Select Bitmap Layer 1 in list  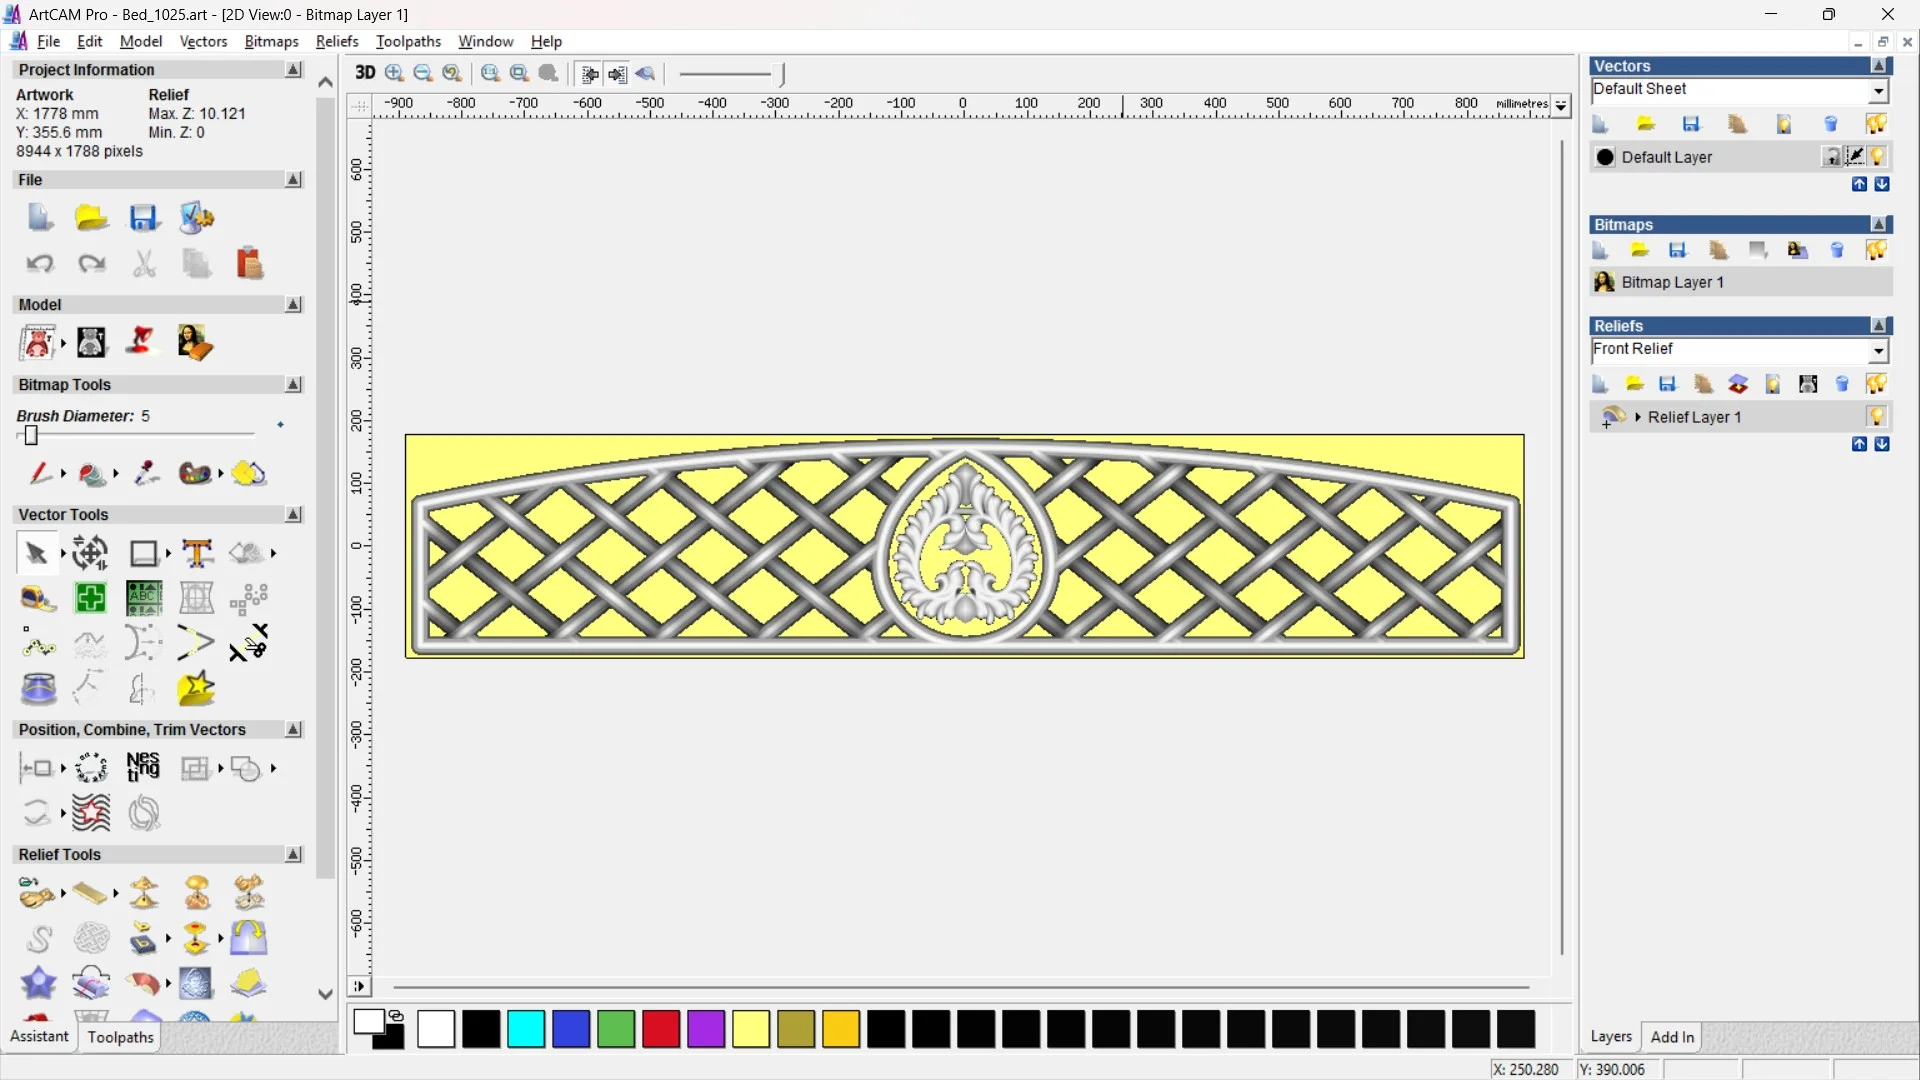tap(1672, 283)
